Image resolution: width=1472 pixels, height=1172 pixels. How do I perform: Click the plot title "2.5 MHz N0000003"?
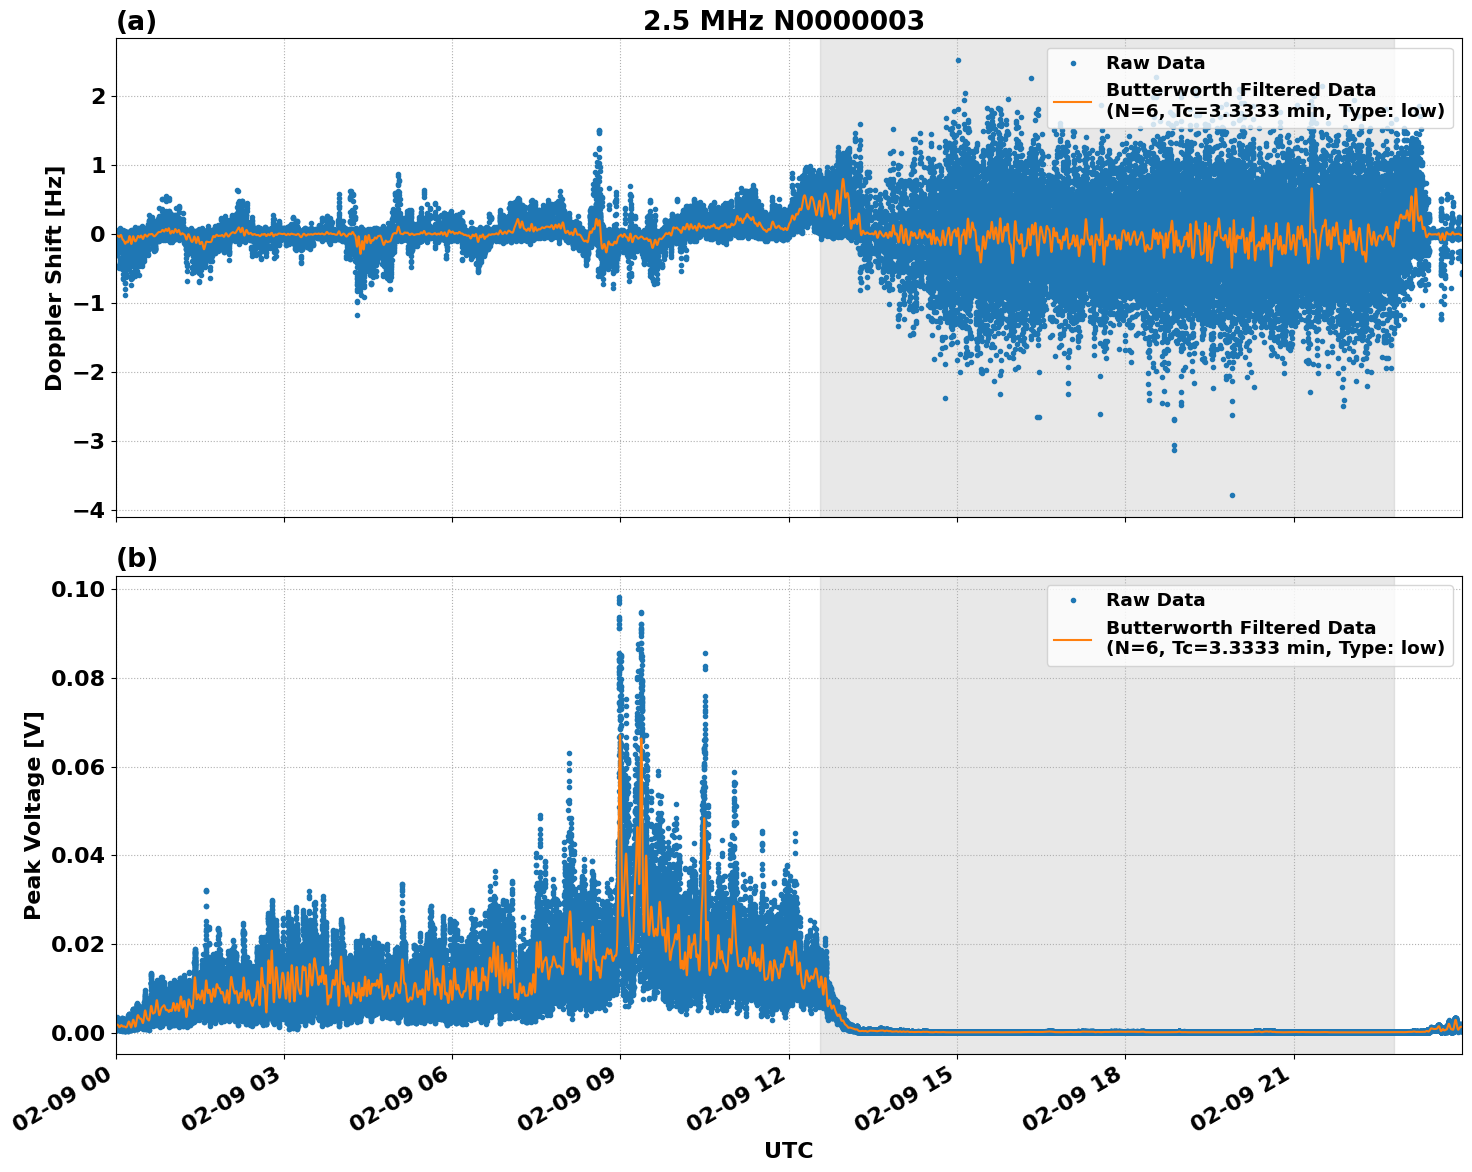pyautogui.click(x=783, y=21)
